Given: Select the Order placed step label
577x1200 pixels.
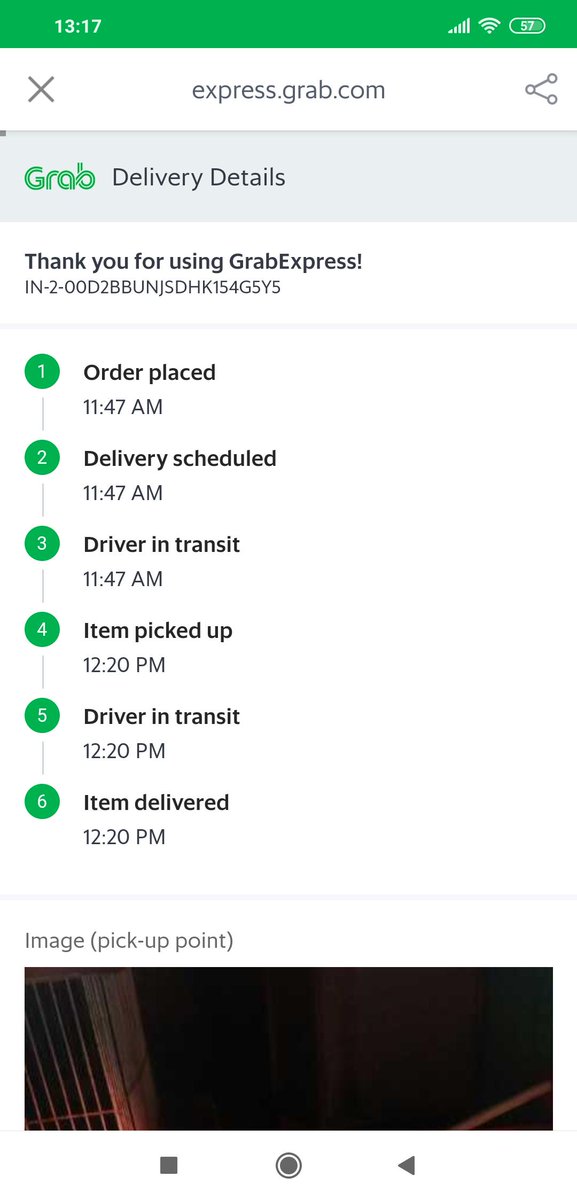Looking at the screenshot, I should (149, 373).
